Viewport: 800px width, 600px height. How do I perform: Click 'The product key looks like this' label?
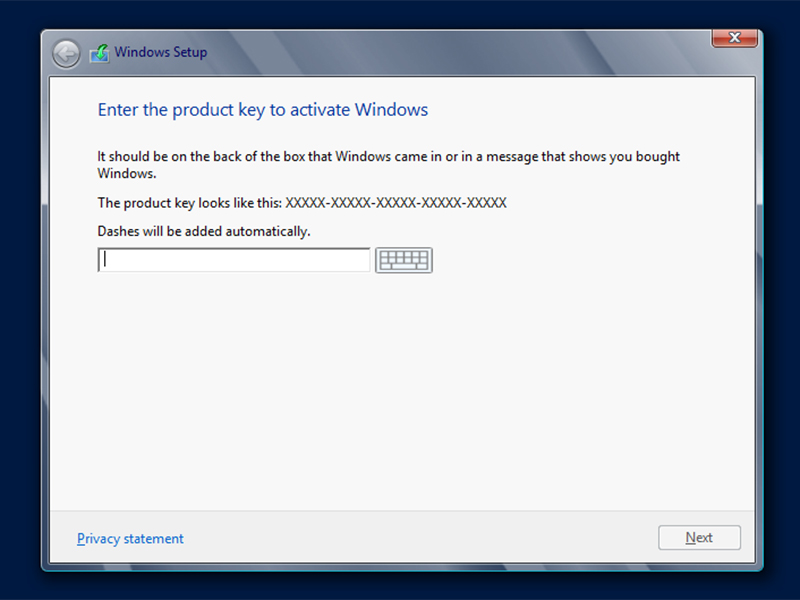(189, 203)
